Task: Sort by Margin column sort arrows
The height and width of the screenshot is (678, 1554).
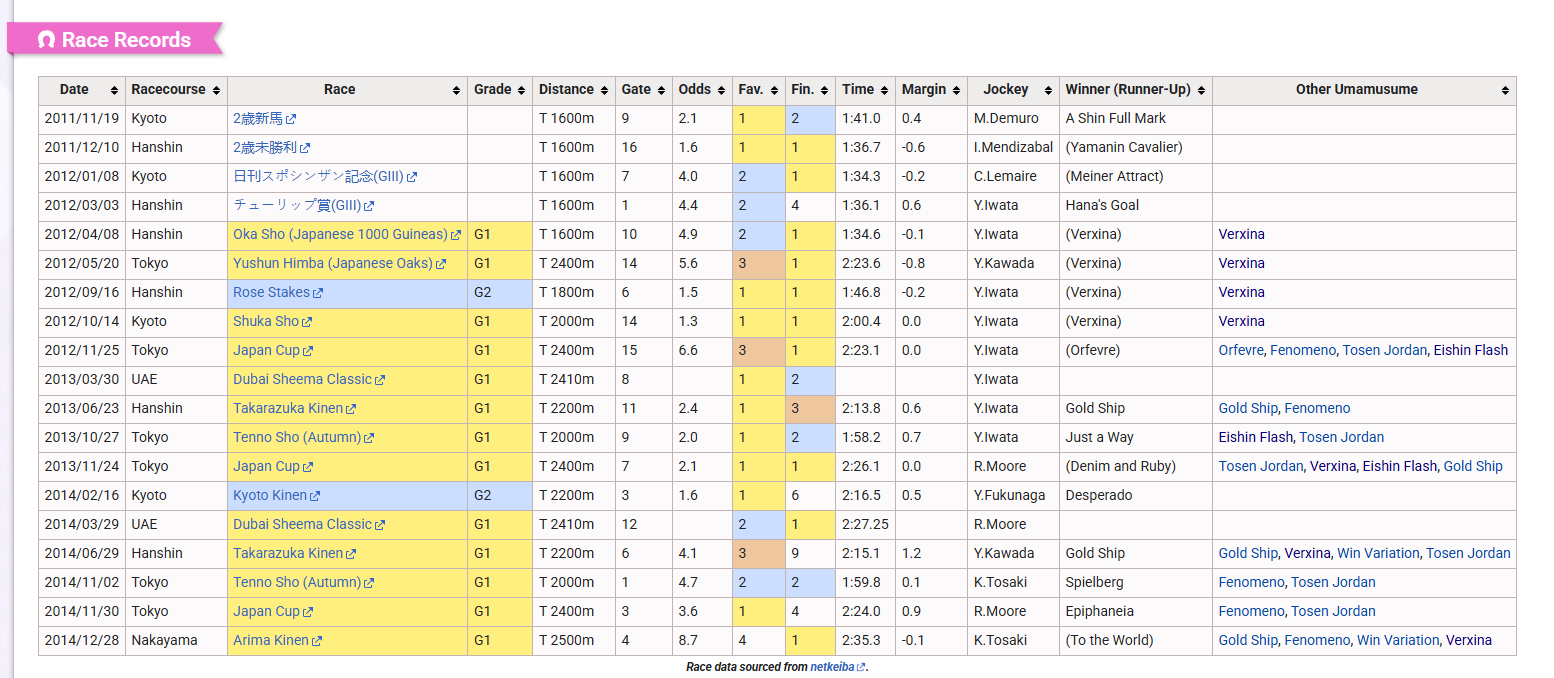Action: click(956, 90)
